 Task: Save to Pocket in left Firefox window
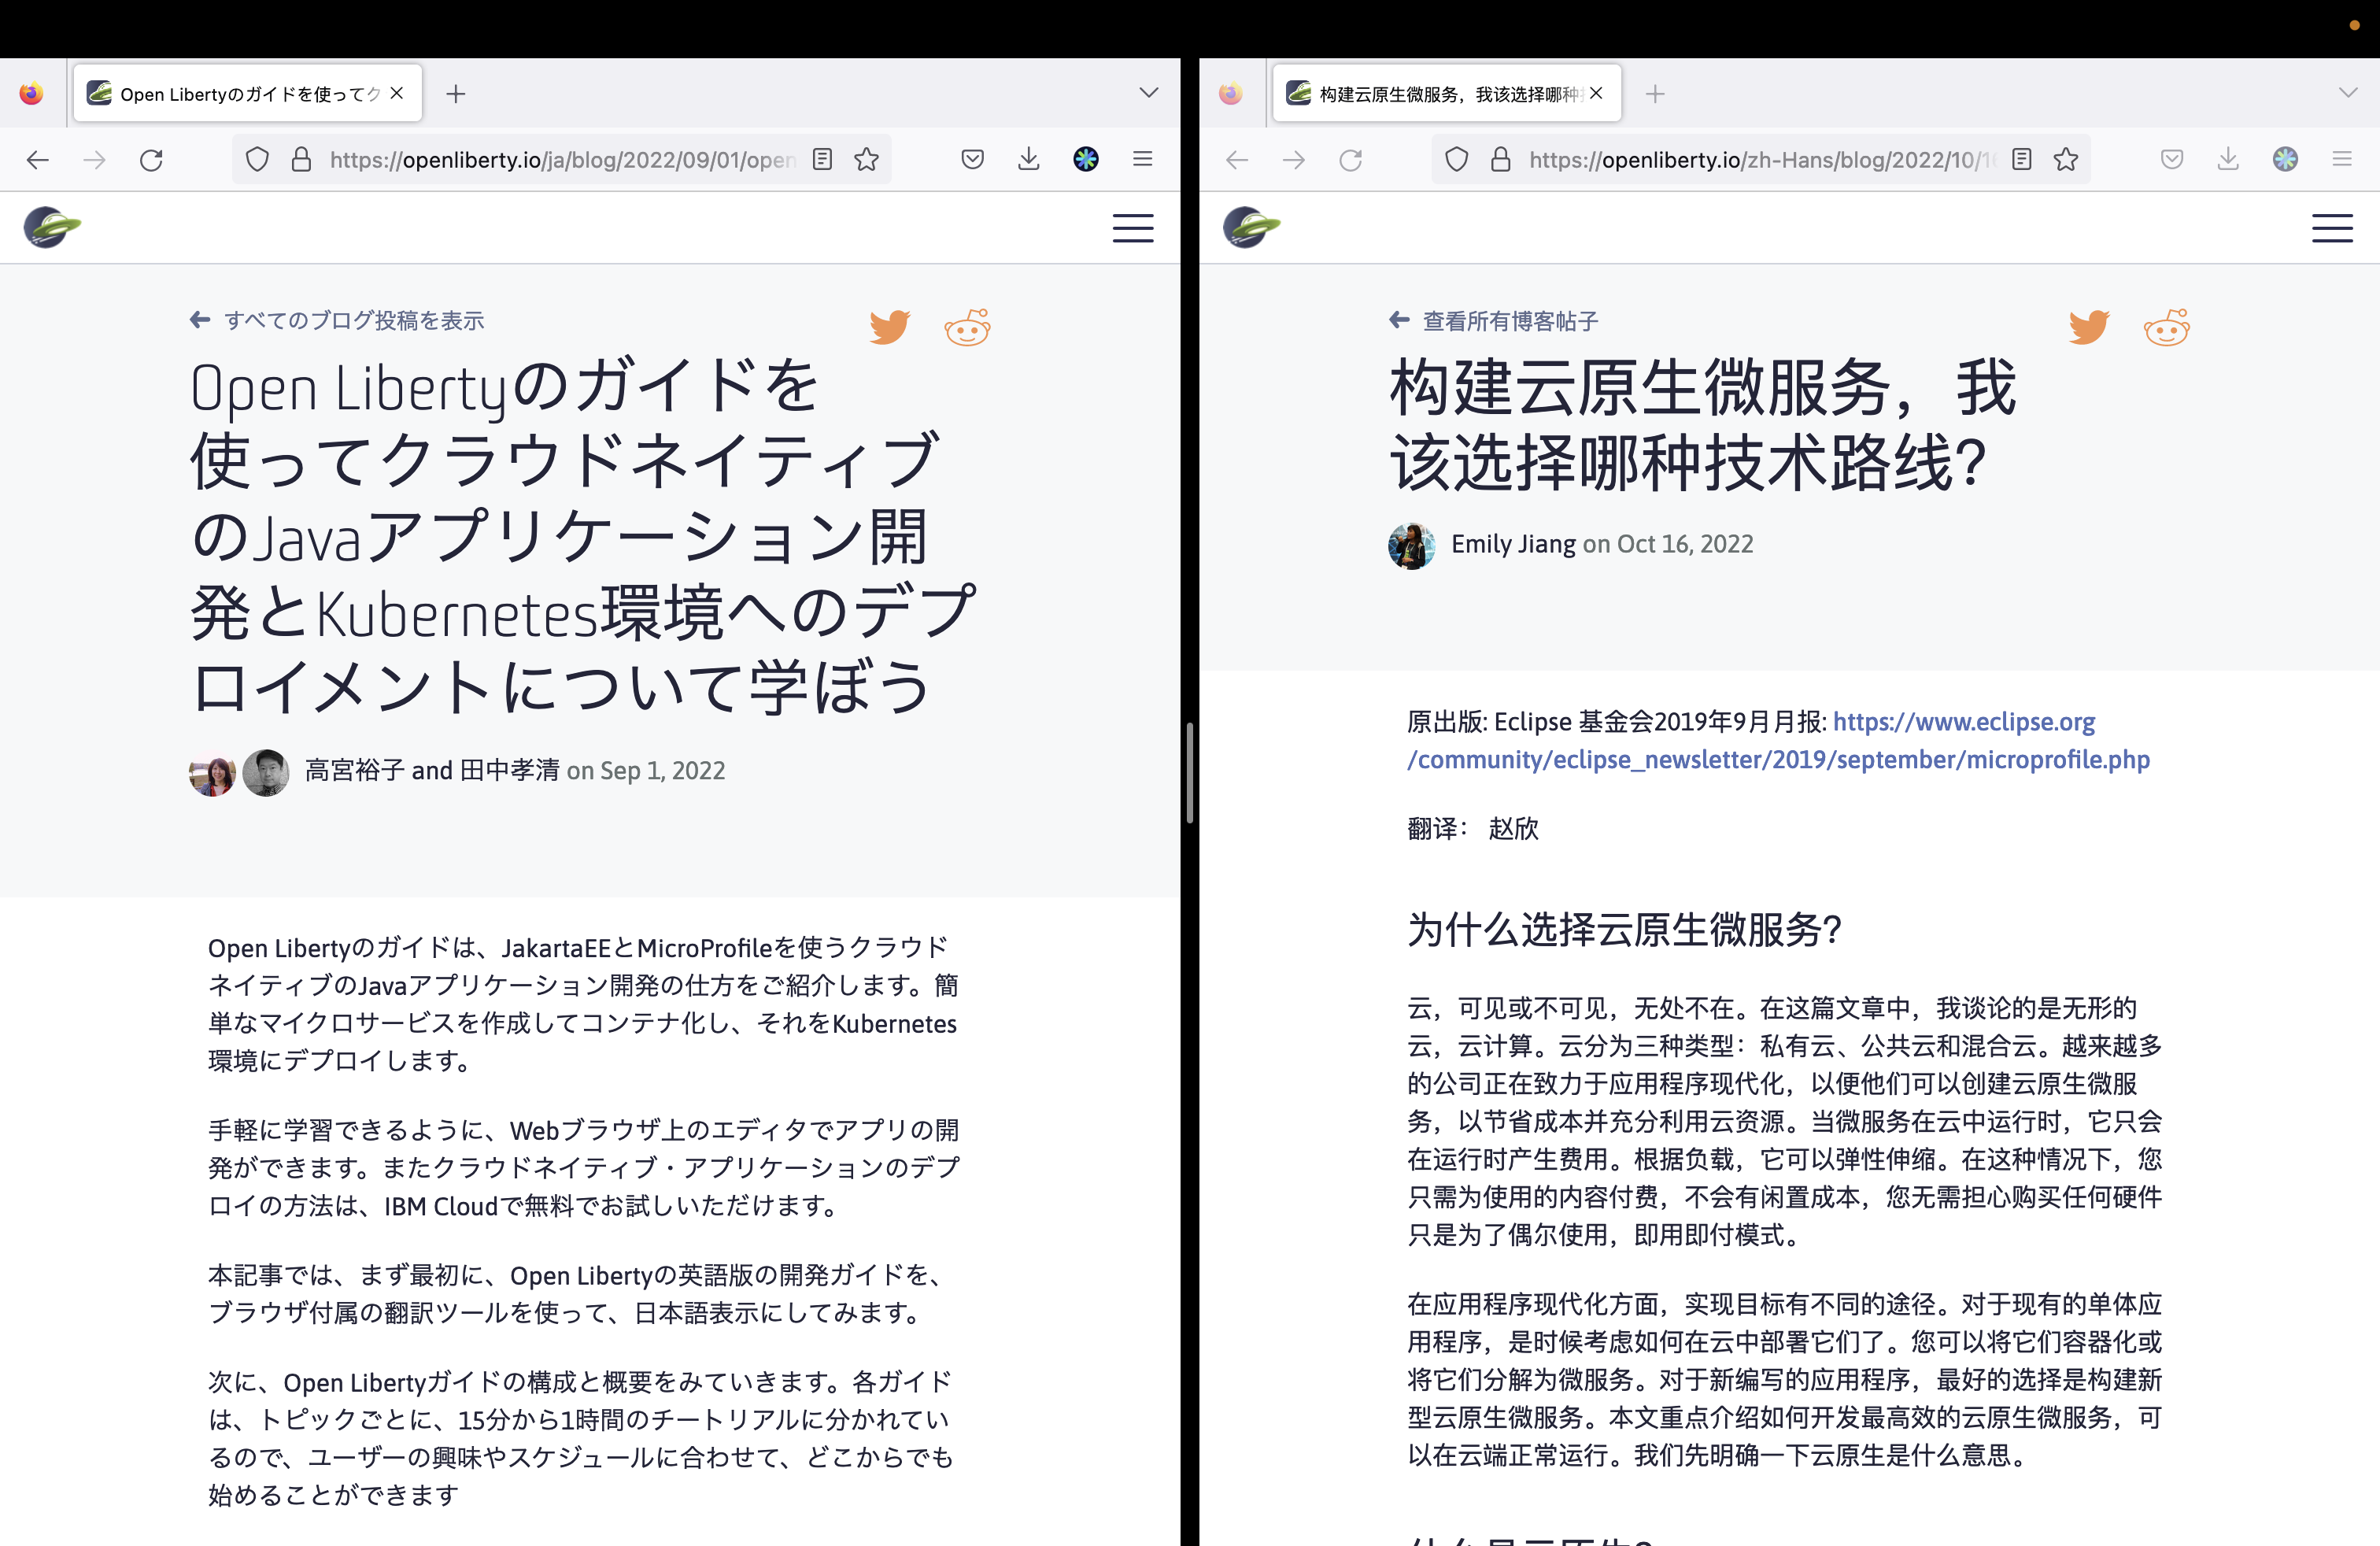coord(972,160)
